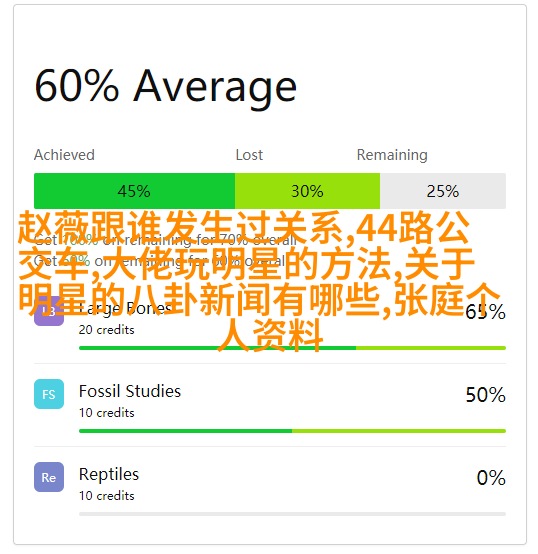538x554 pixels.
Task: Click the 0% score for Reptiles
Action: pyautogui.click(x=491, y=478)
